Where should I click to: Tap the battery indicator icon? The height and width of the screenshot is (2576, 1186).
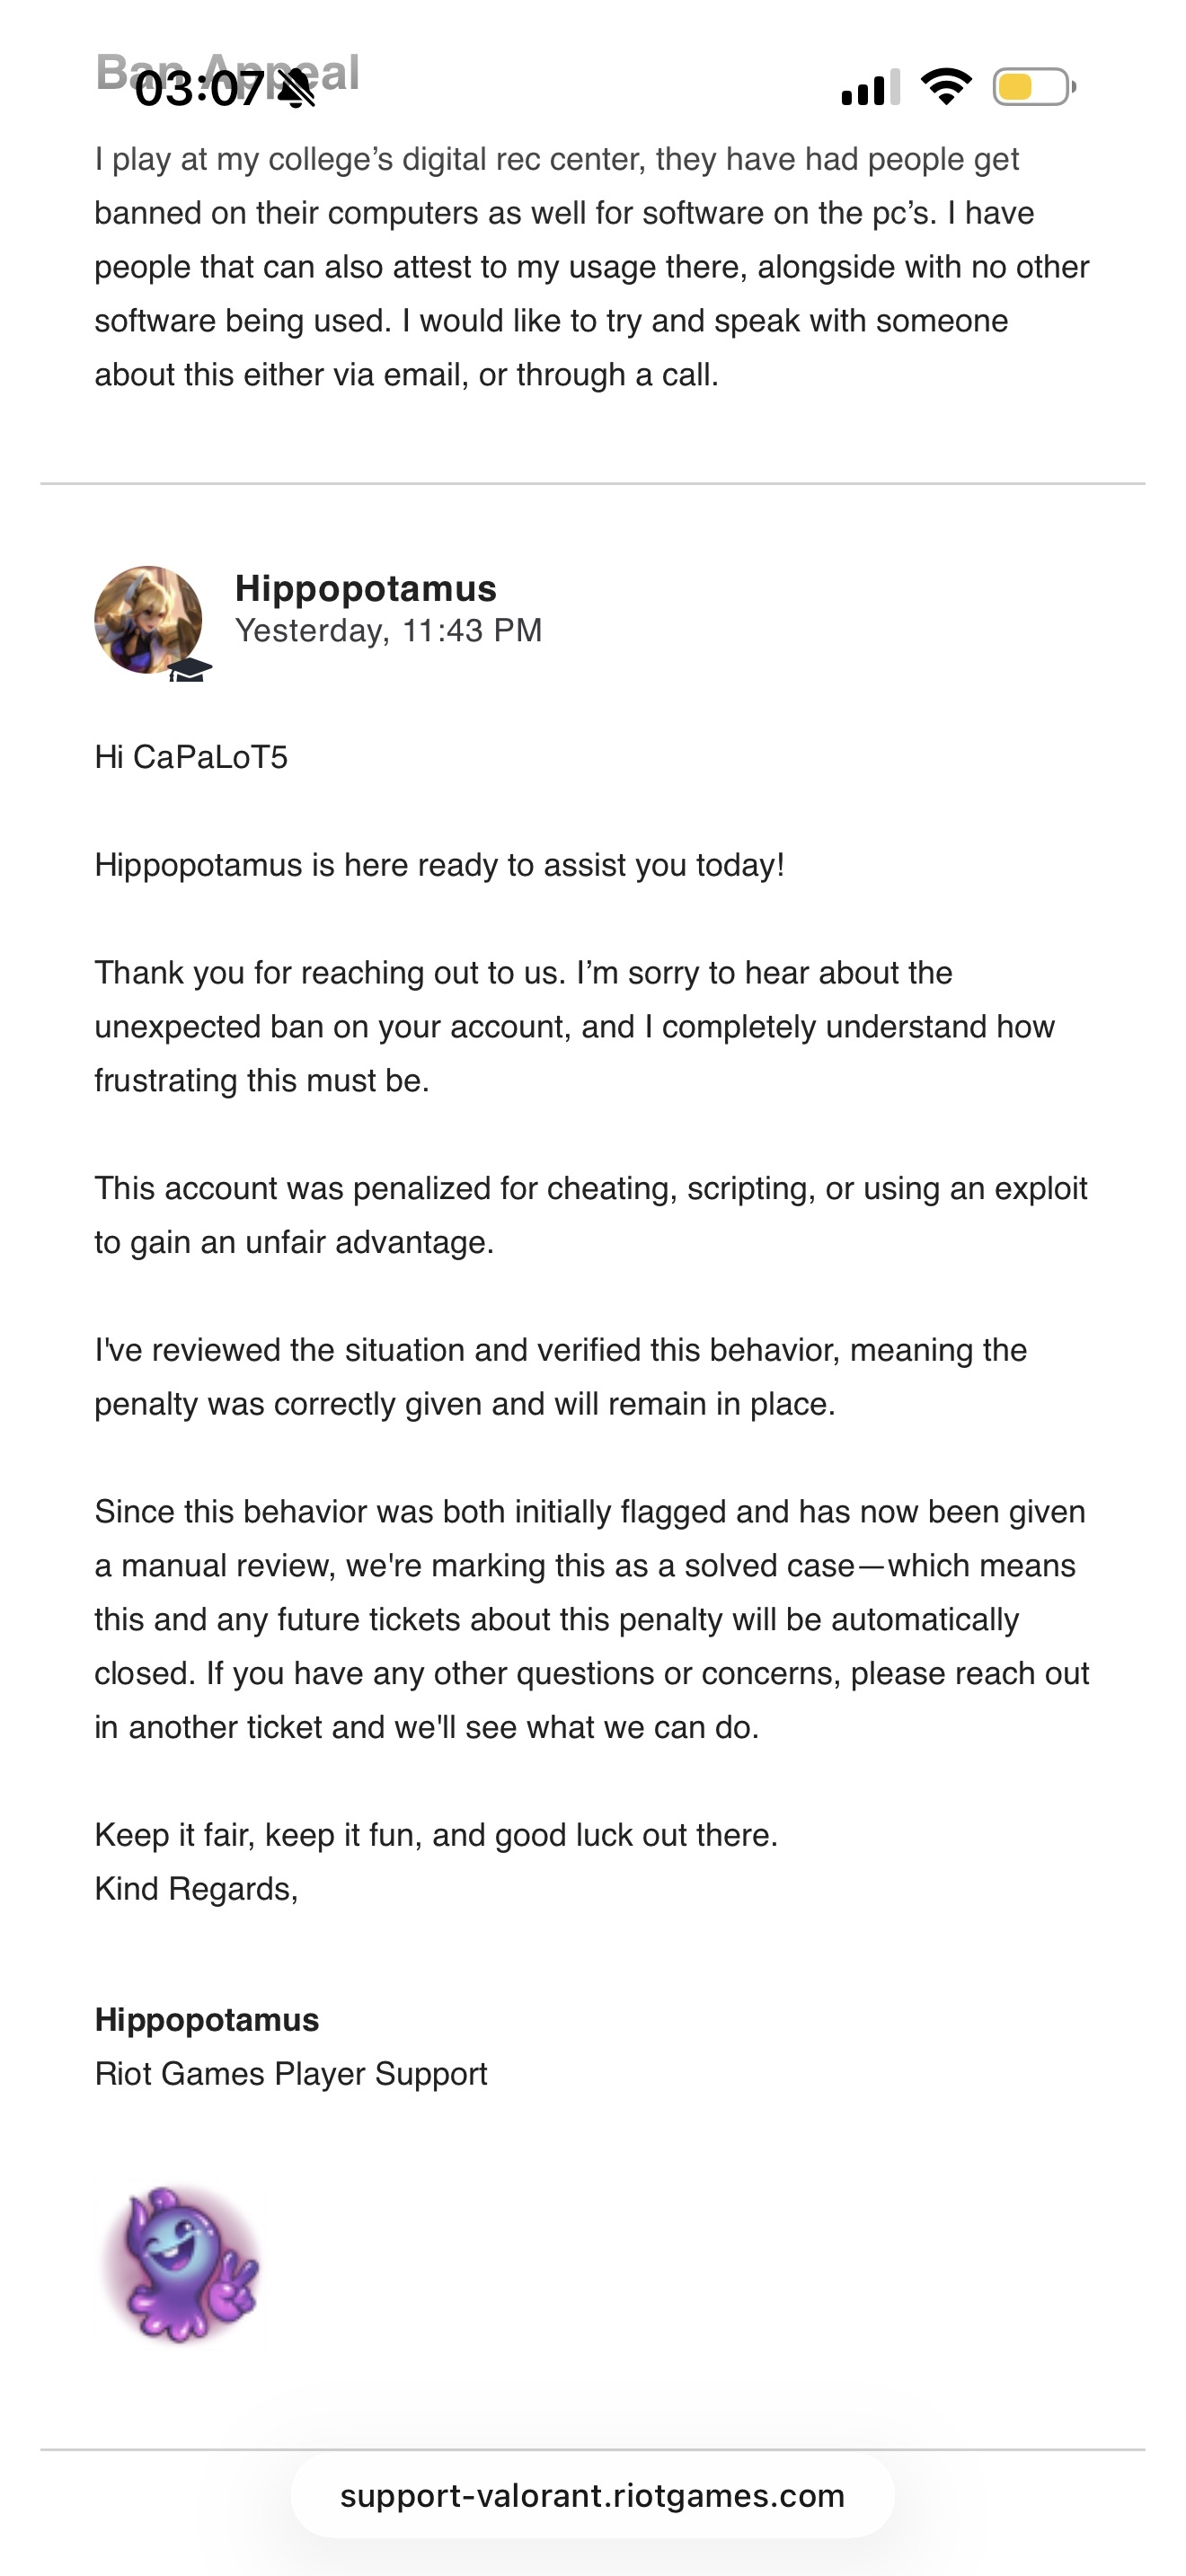(x=1033, y=87)
